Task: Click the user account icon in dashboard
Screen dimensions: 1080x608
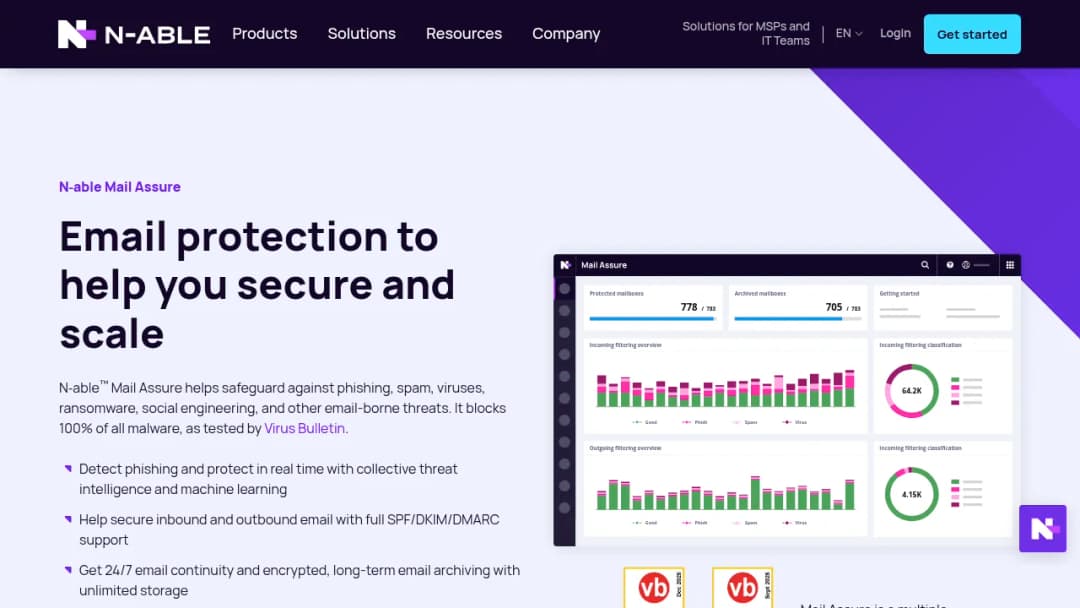Action: click(966, 265)
